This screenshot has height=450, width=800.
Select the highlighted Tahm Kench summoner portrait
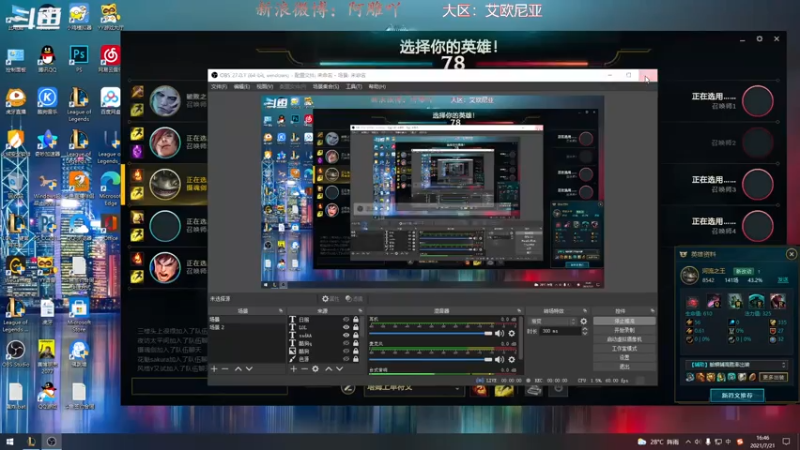pyautogui.click(x=165, y=184)
